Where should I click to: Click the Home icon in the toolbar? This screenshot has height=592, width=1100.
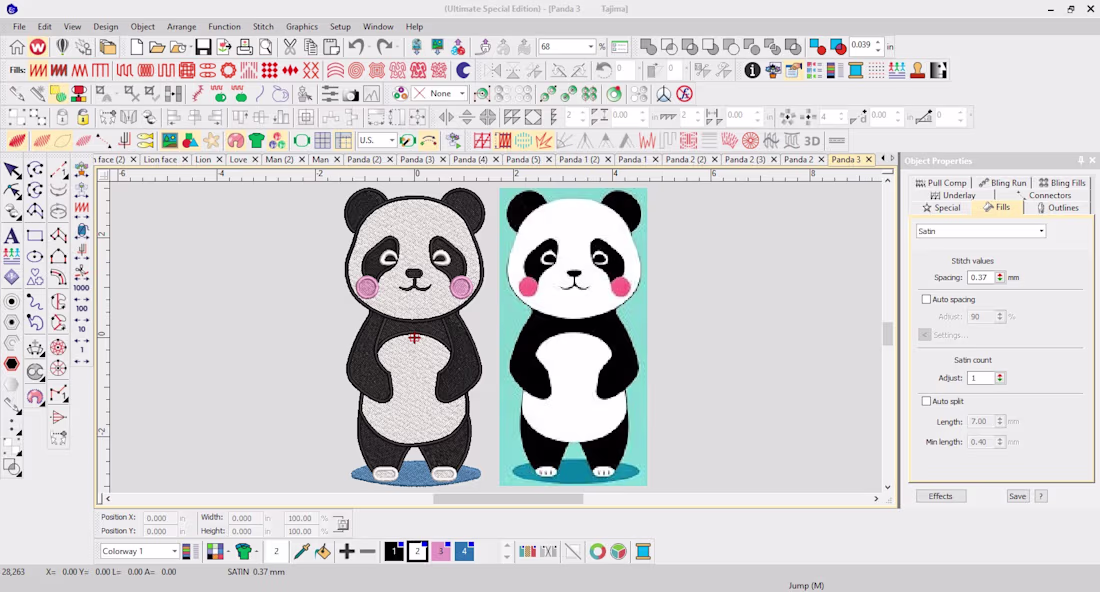[17, 47]
